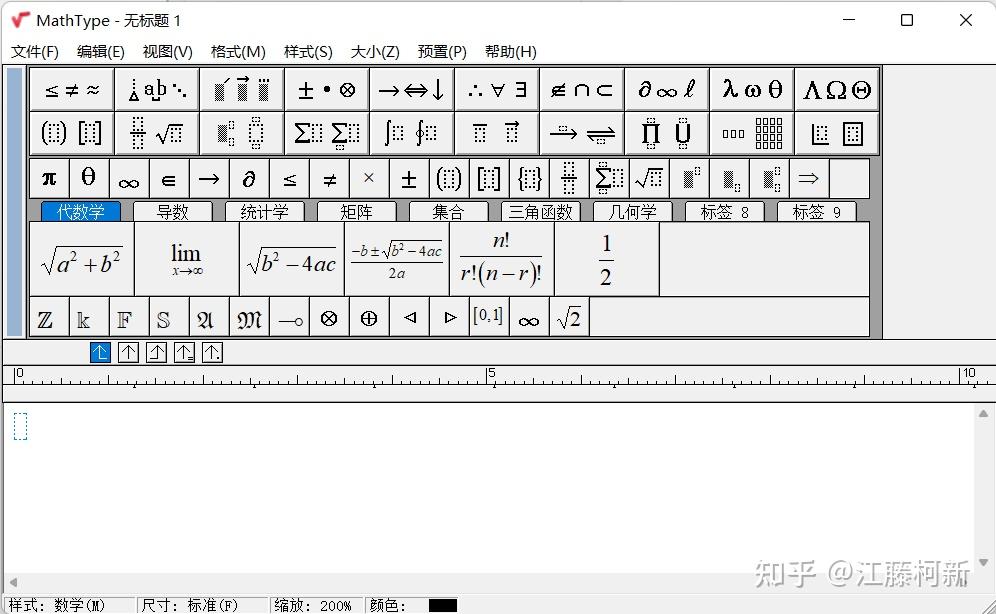Switch to the 导数 tab
This screenshot has height=614, width=996.
coord(173,211)
